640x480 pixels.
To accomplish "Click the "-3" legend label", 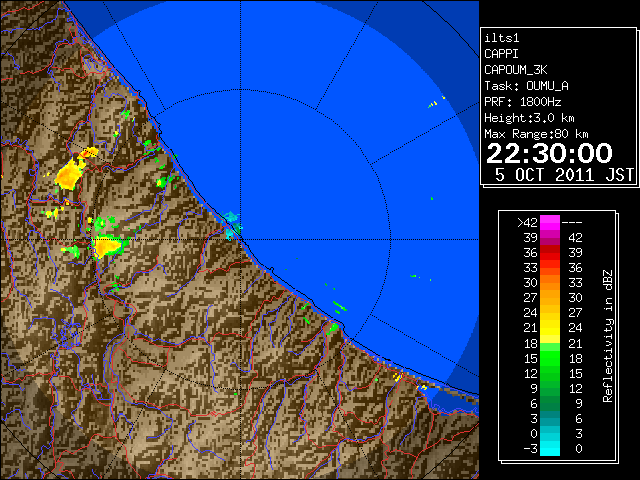I will point(530,449).
